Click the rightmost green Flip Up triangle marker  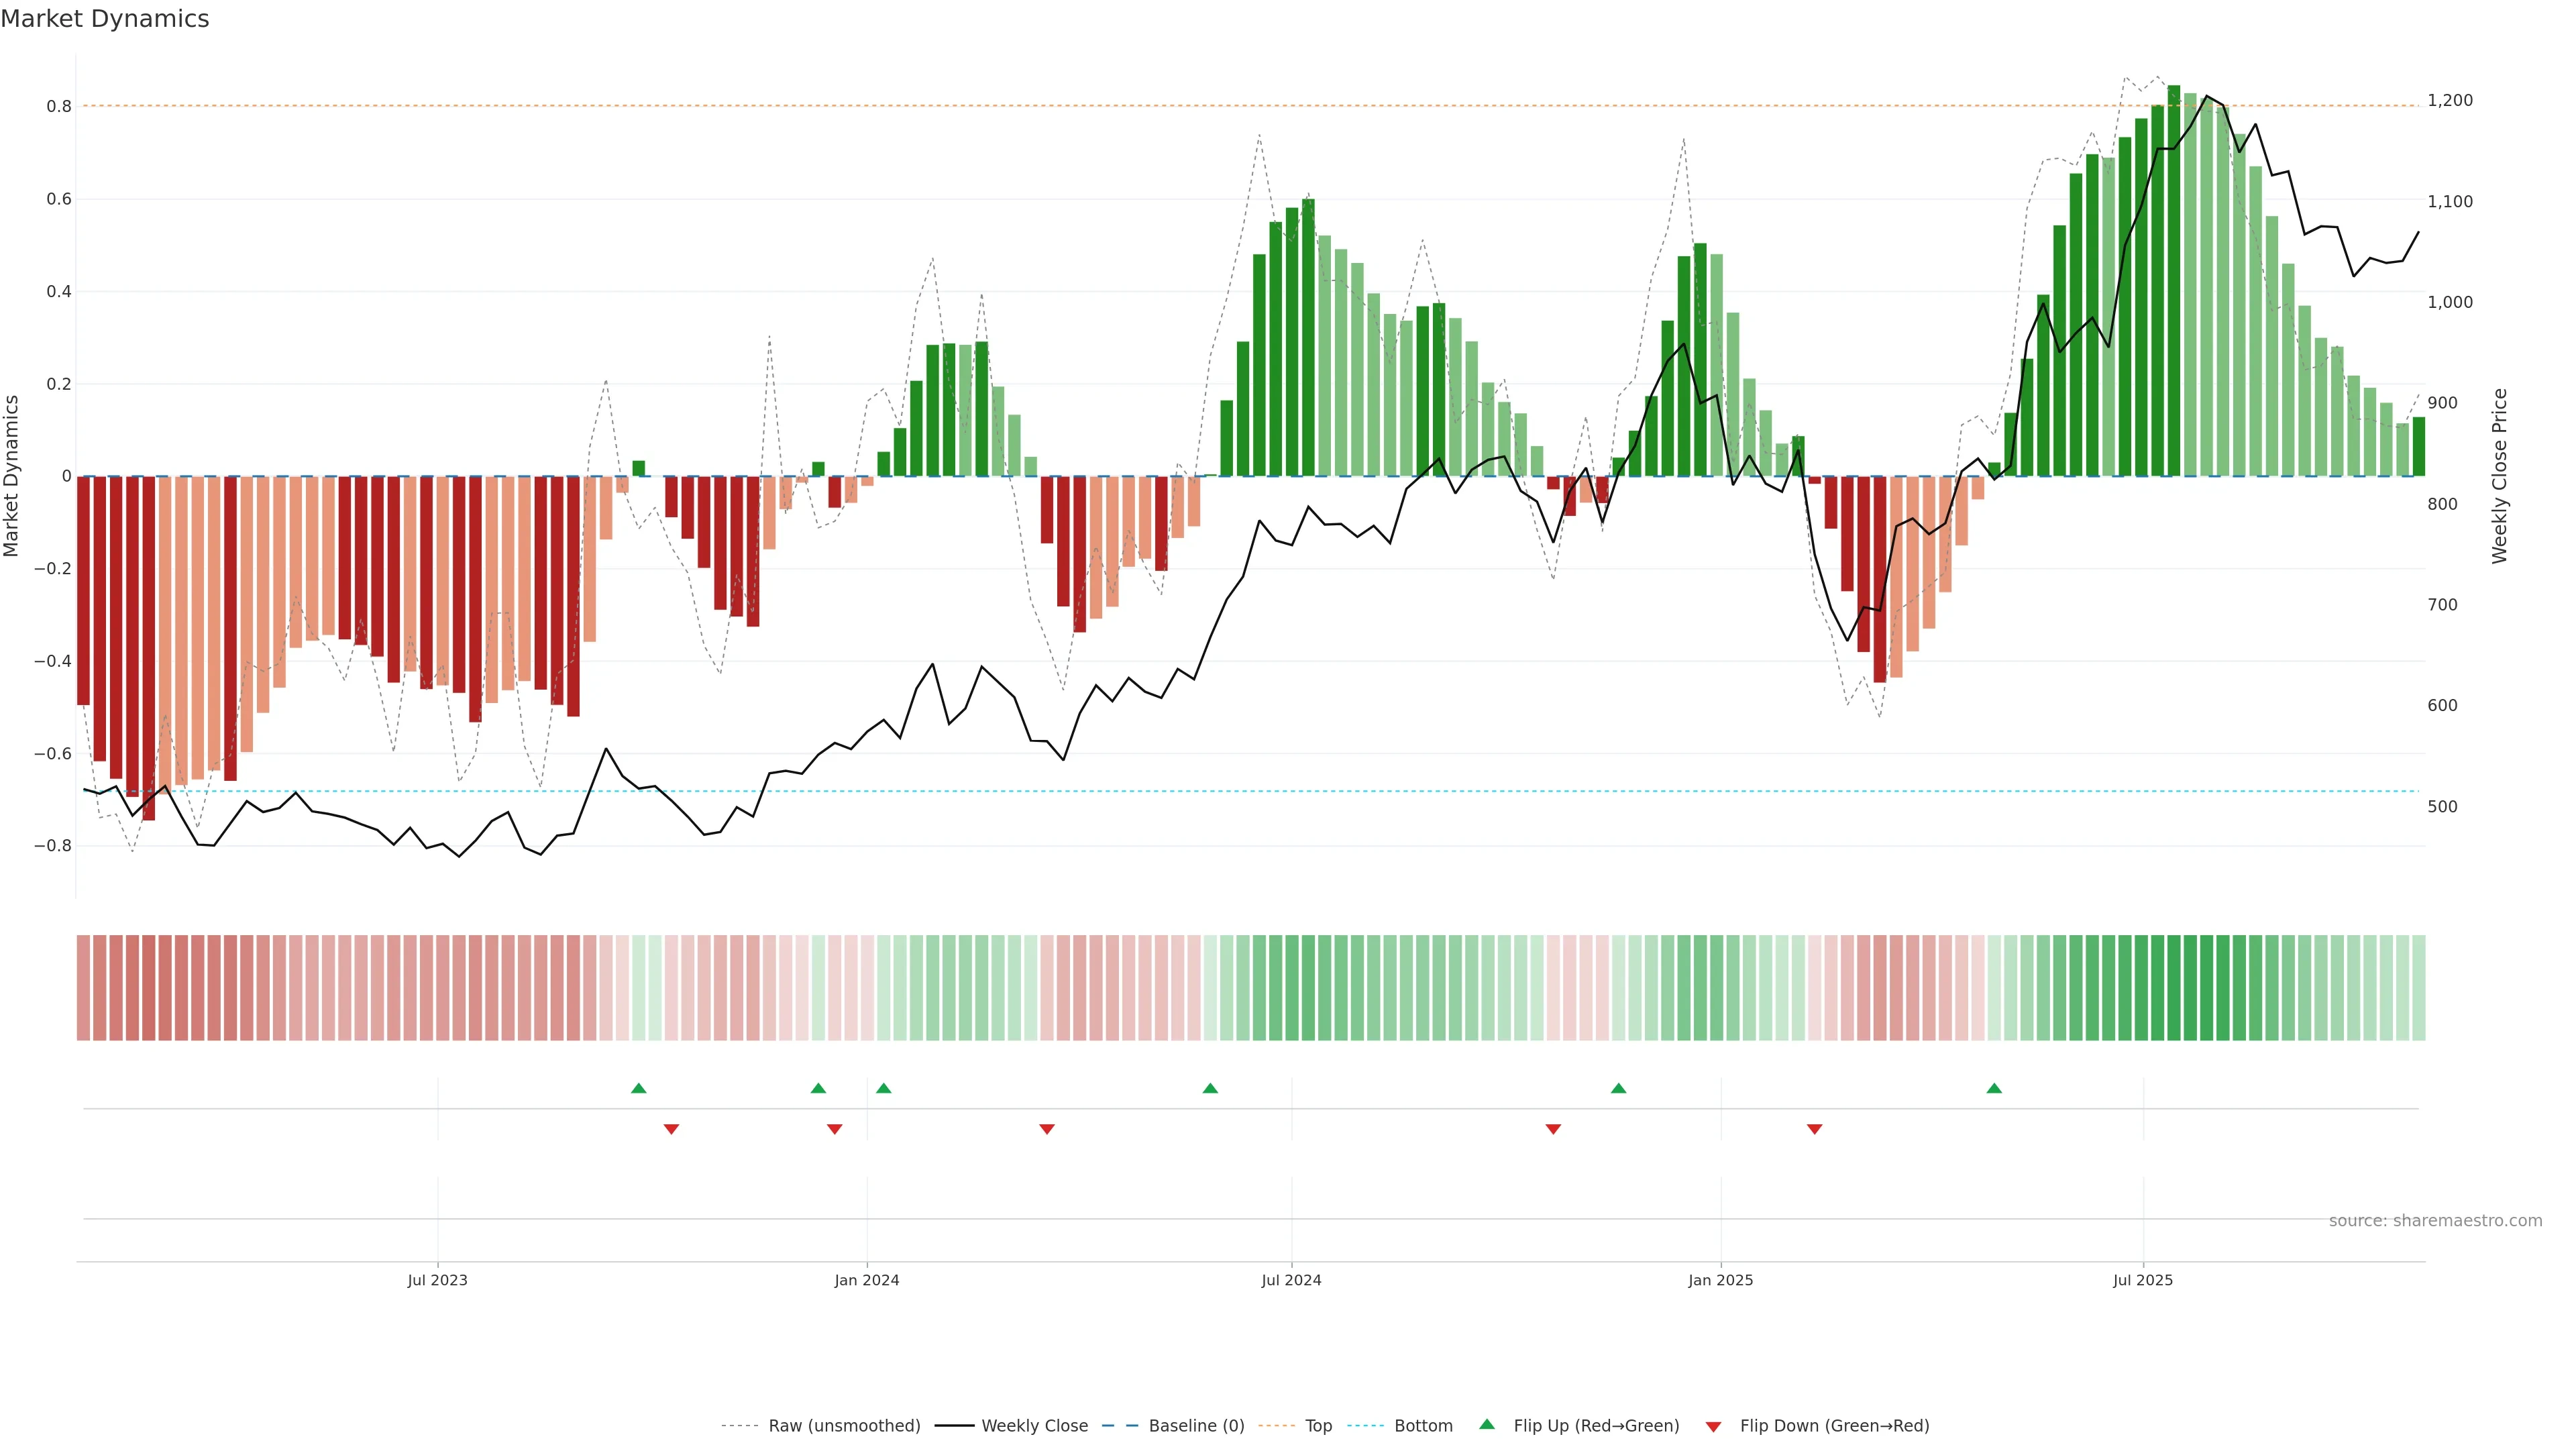coord(1994,1088)
